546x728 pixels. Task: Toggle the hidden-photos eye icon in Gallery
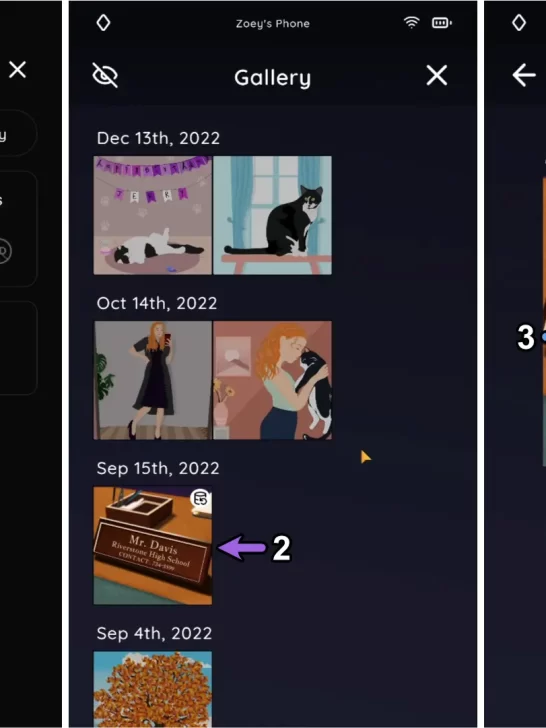tap(105, 75)
